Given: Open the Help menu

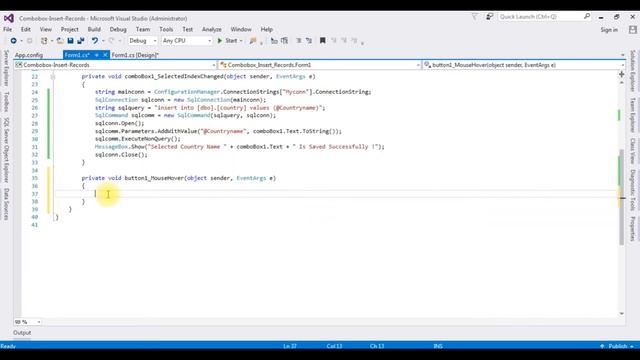Looking at the screenshot, I should 267,29.
